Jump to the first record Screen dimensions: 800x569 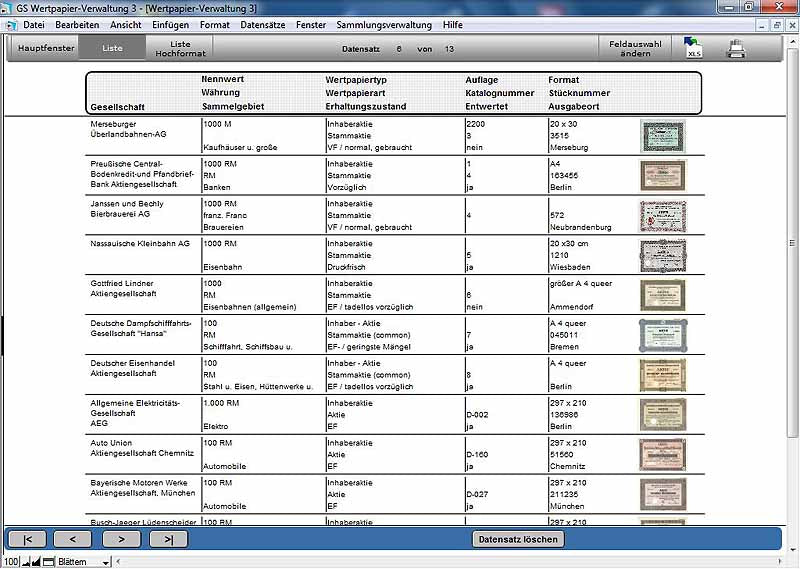coord(27,539)
